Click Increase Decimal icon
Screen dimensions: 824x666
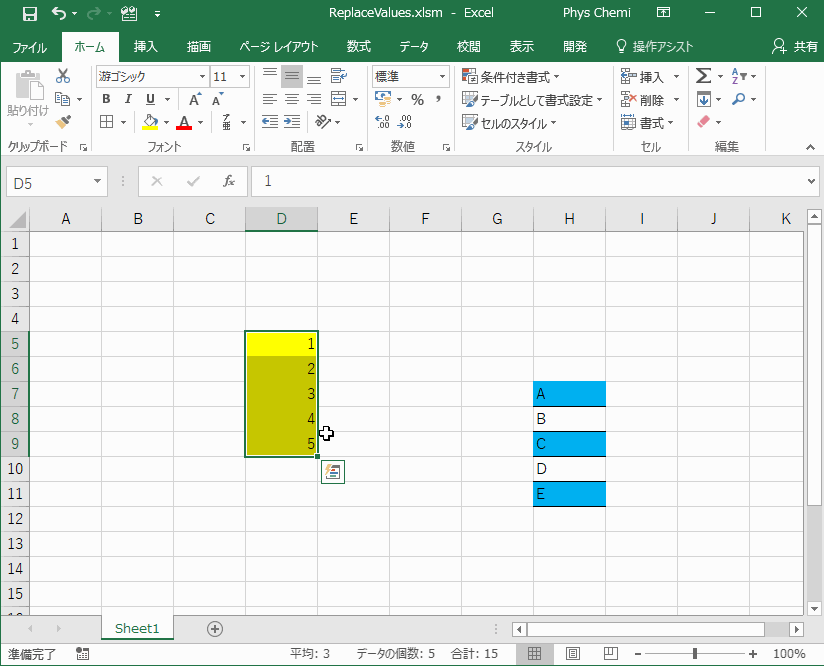383,122
